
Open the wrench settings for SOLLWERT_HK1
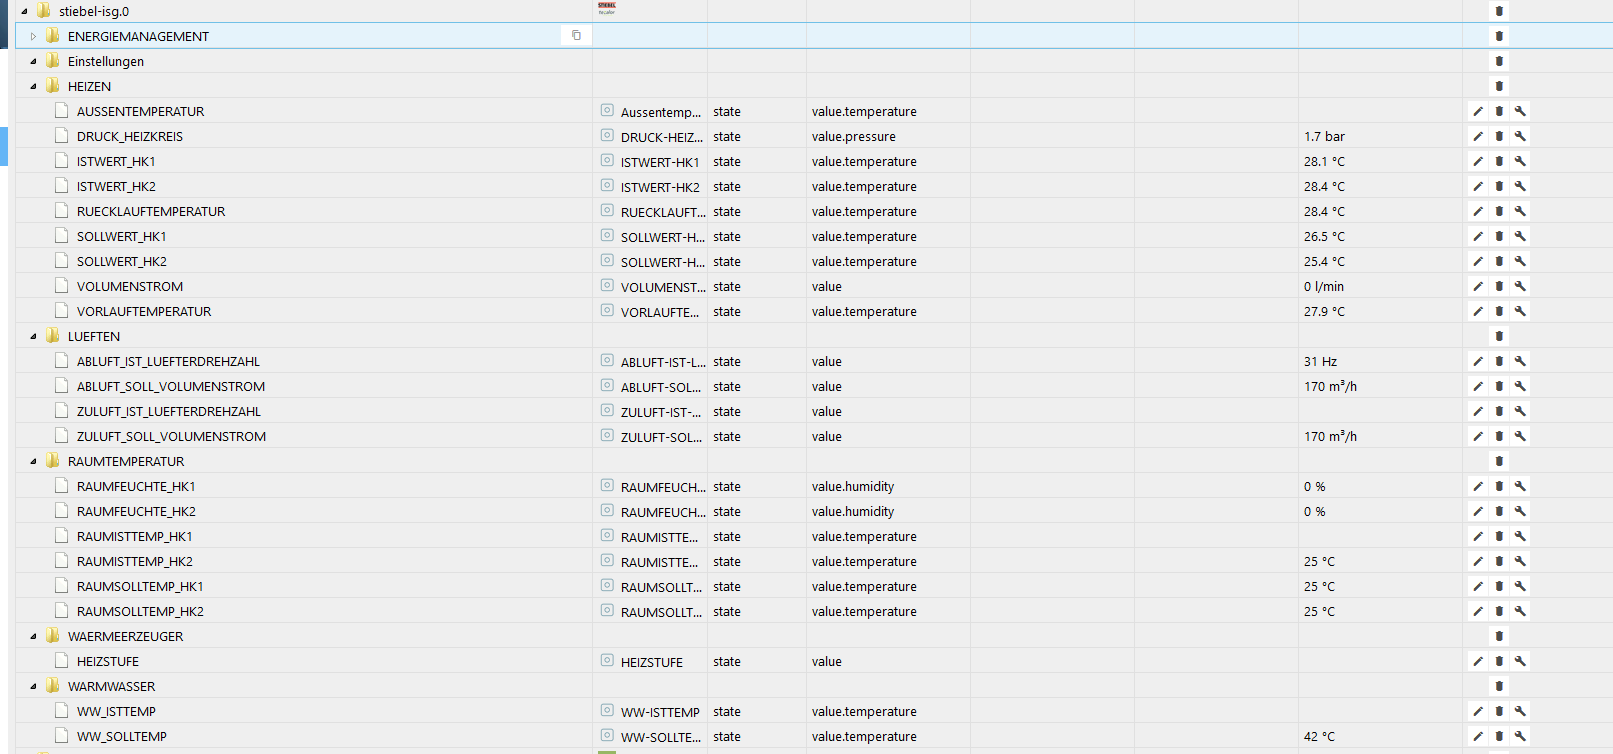click(x=1520, y=236)
